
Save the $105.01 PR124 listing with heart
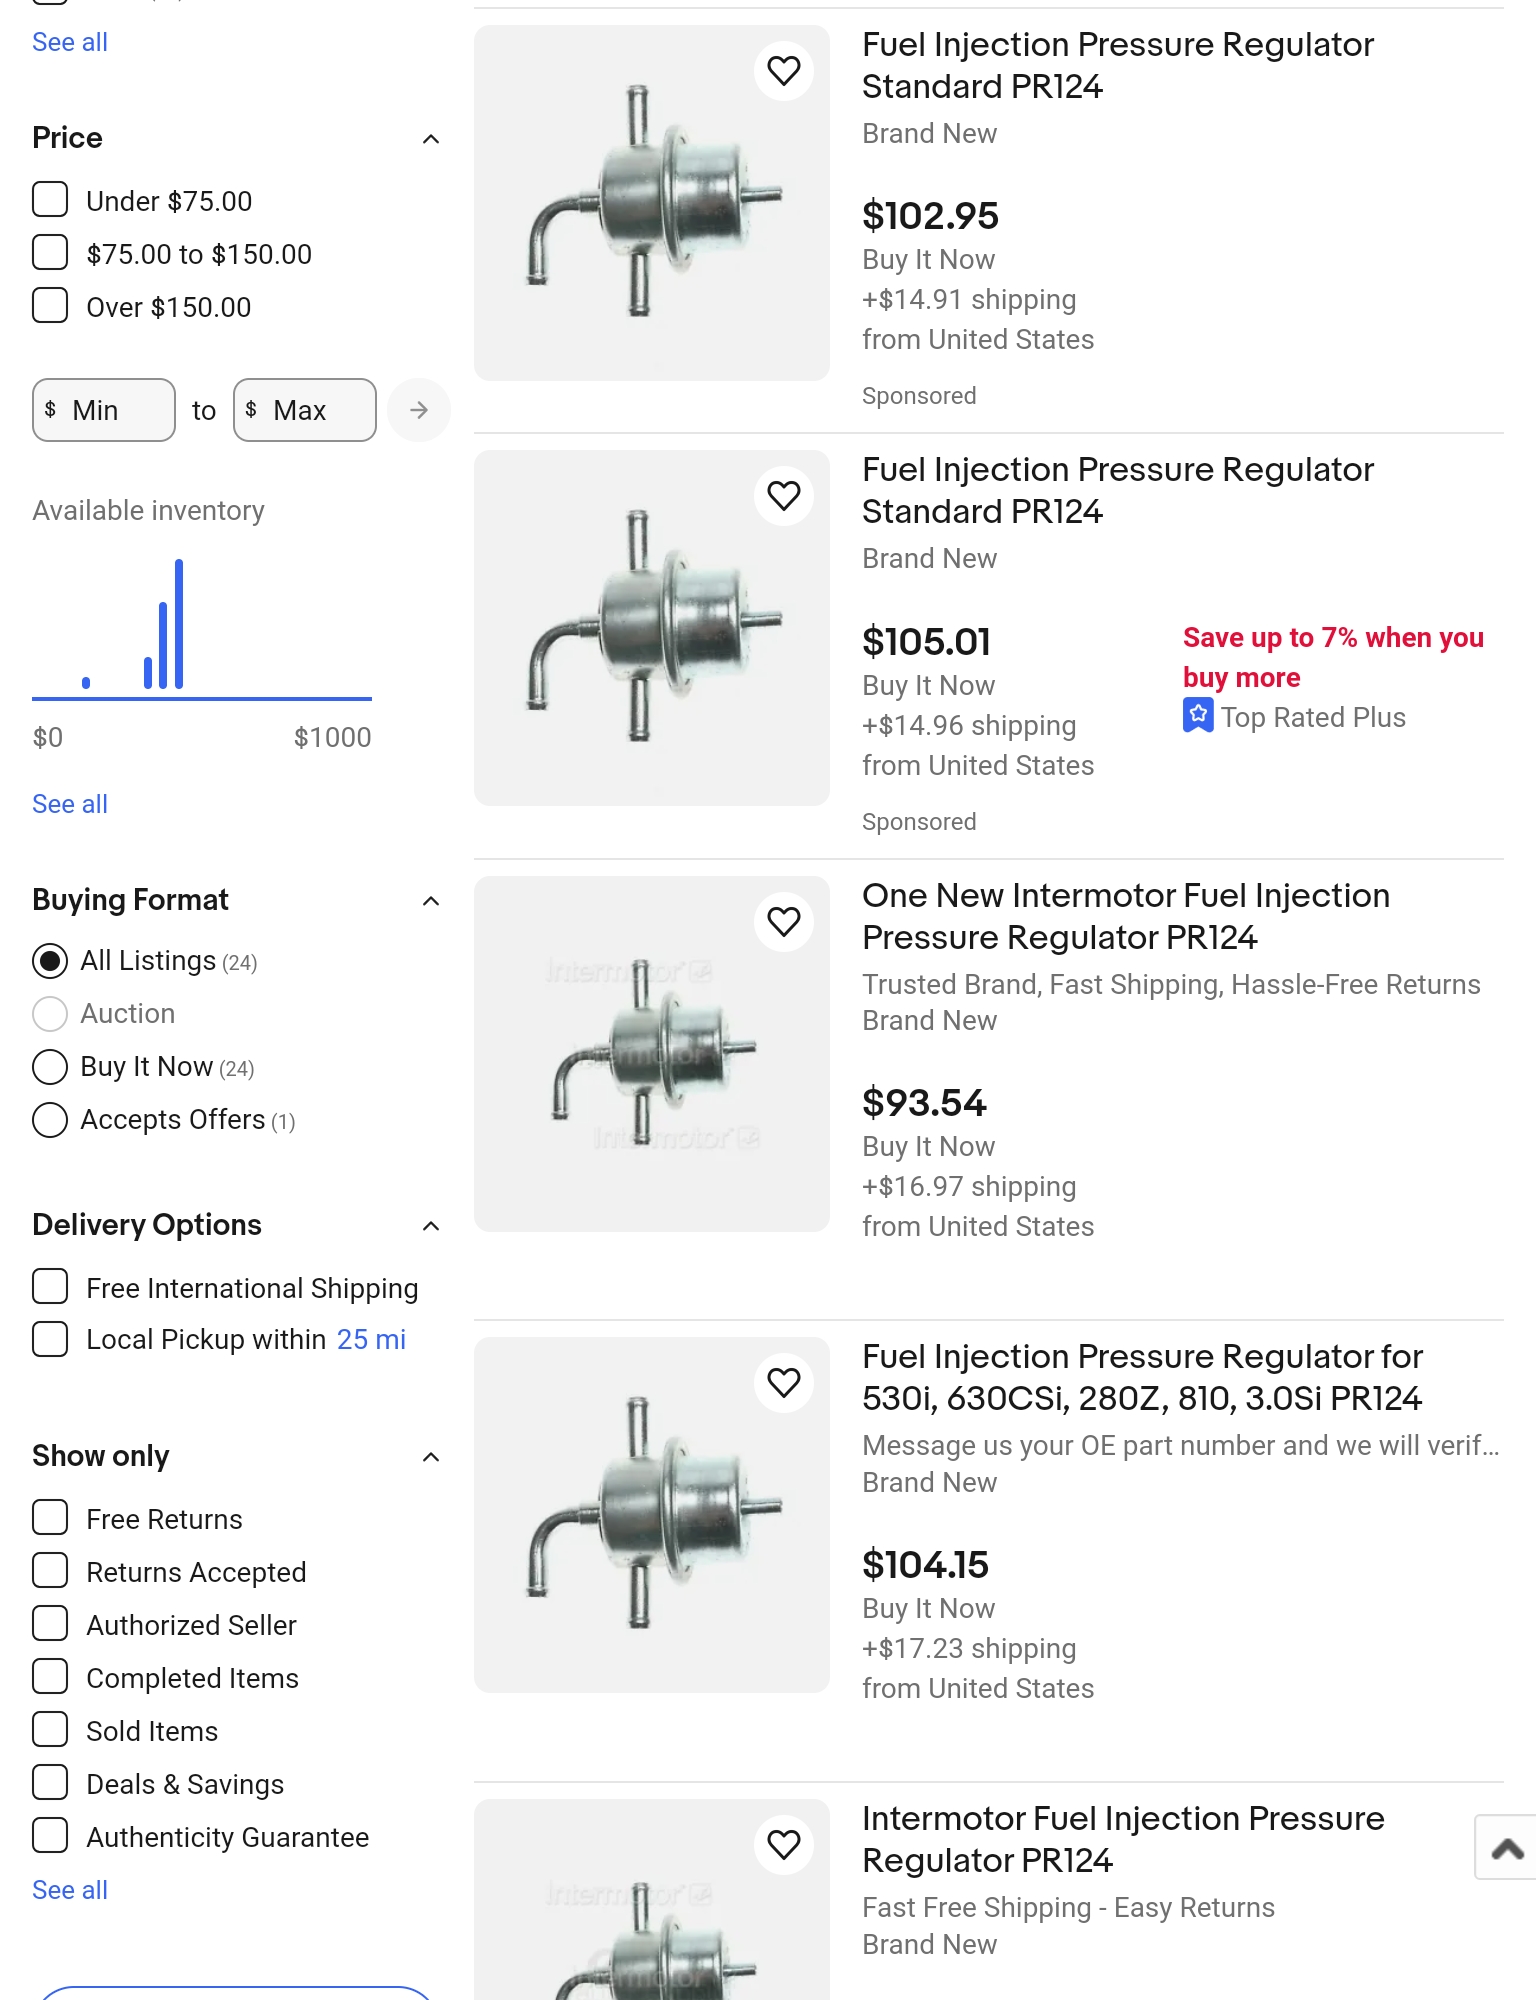[x=784, y=496]
